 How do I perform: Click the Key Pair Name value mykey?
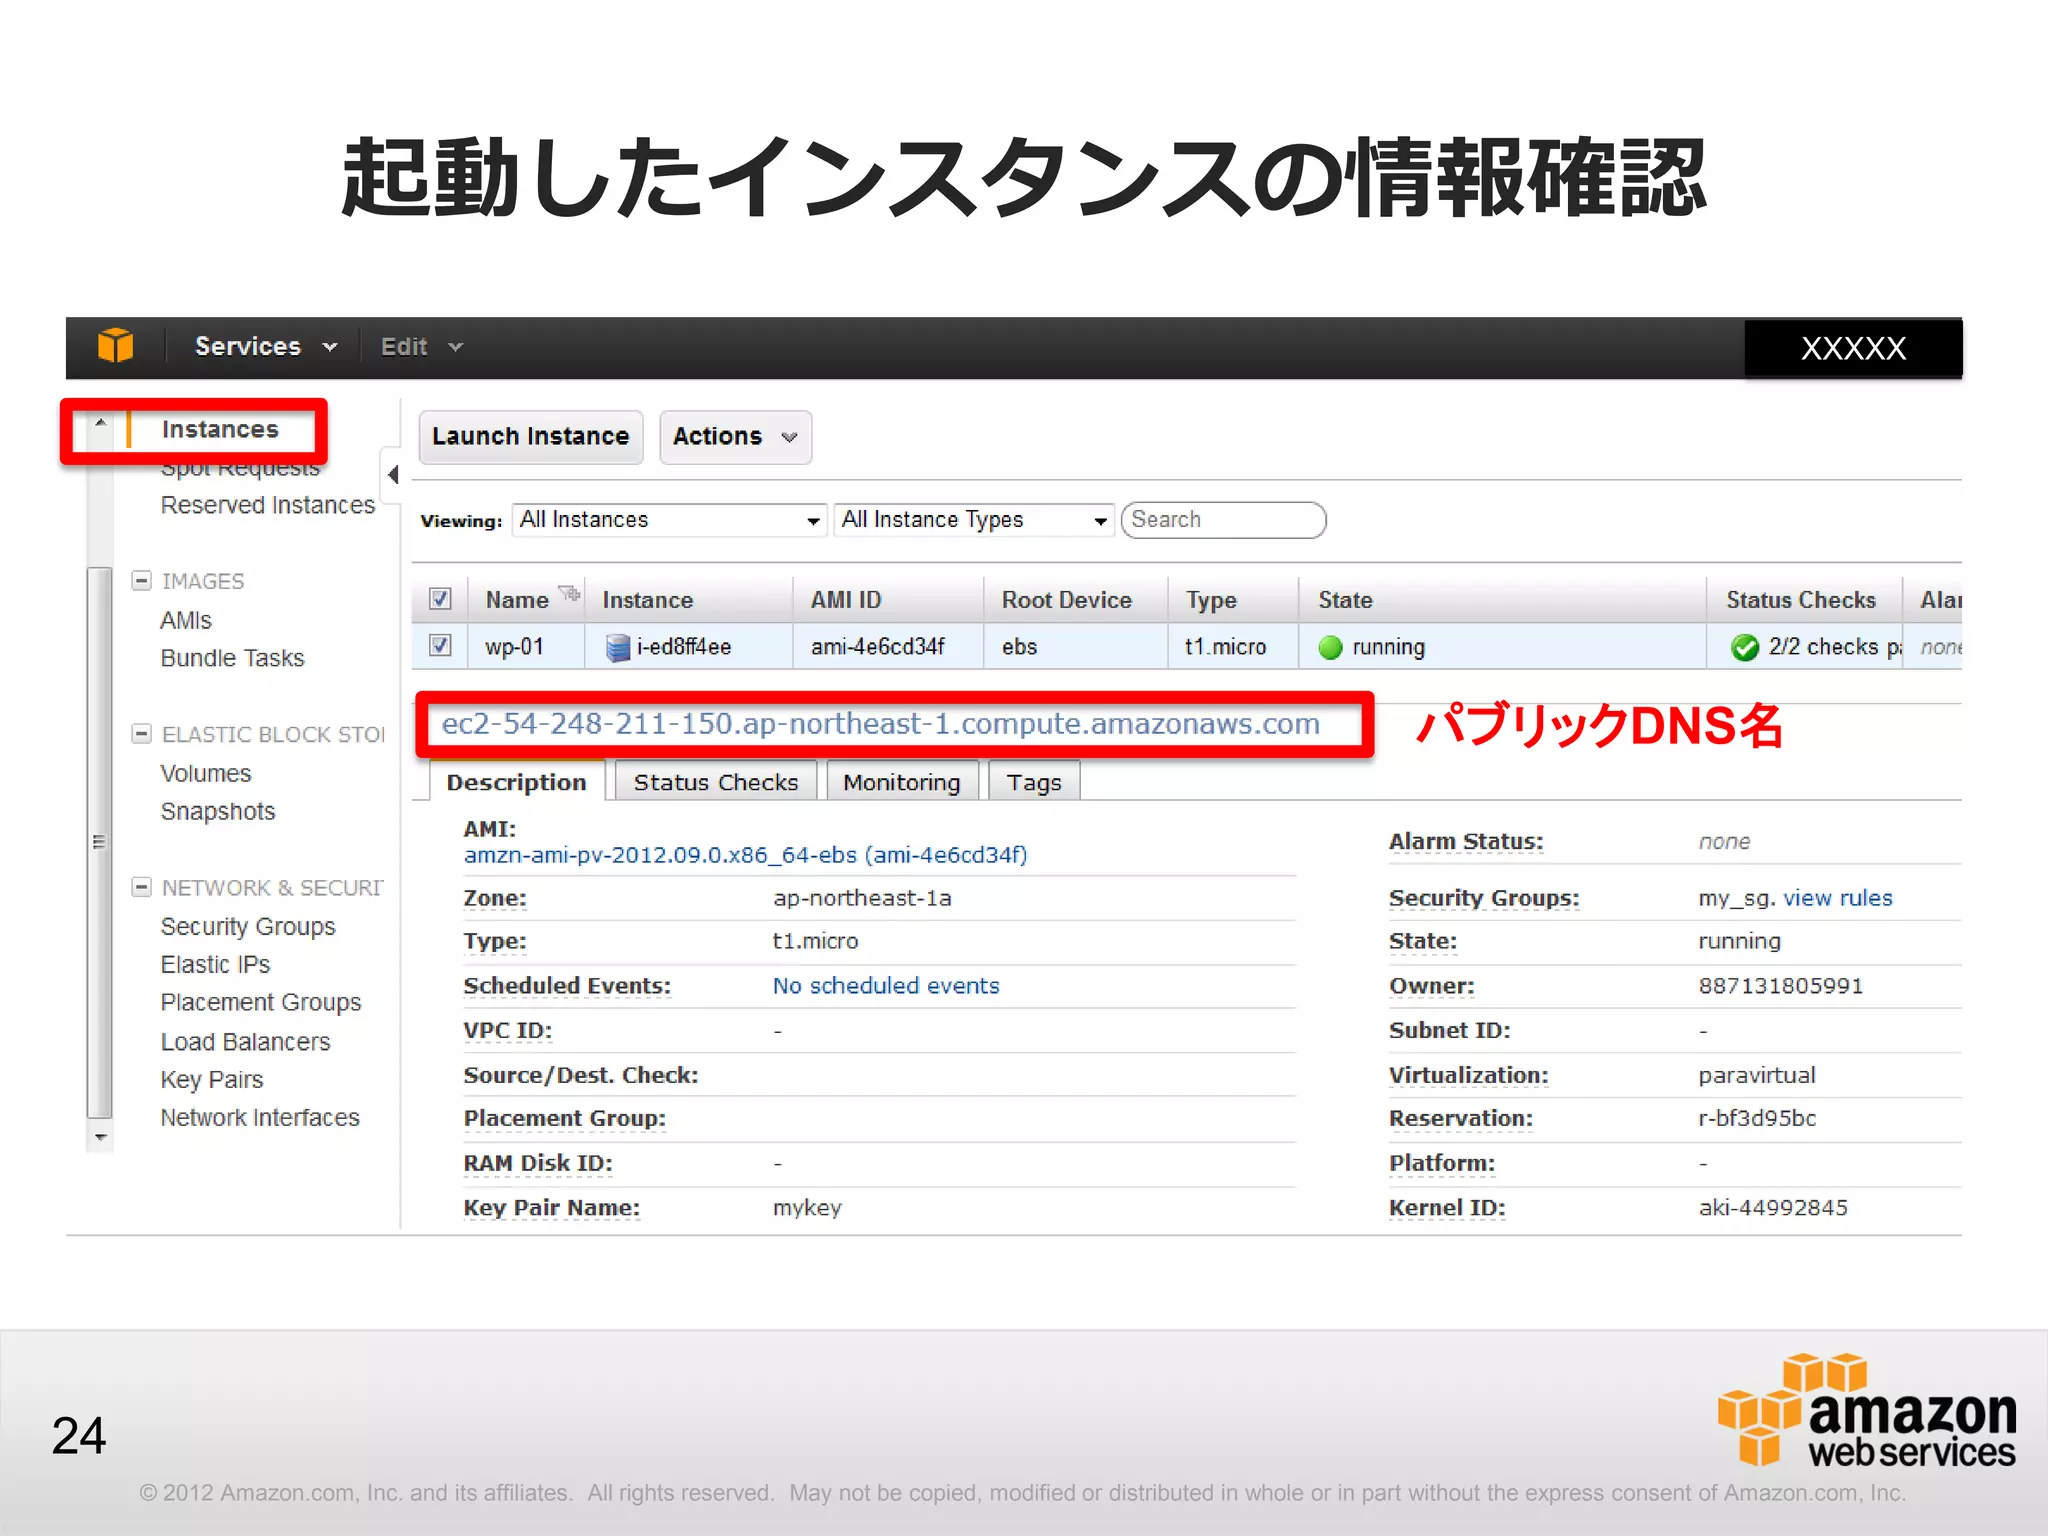point(807,1208)
